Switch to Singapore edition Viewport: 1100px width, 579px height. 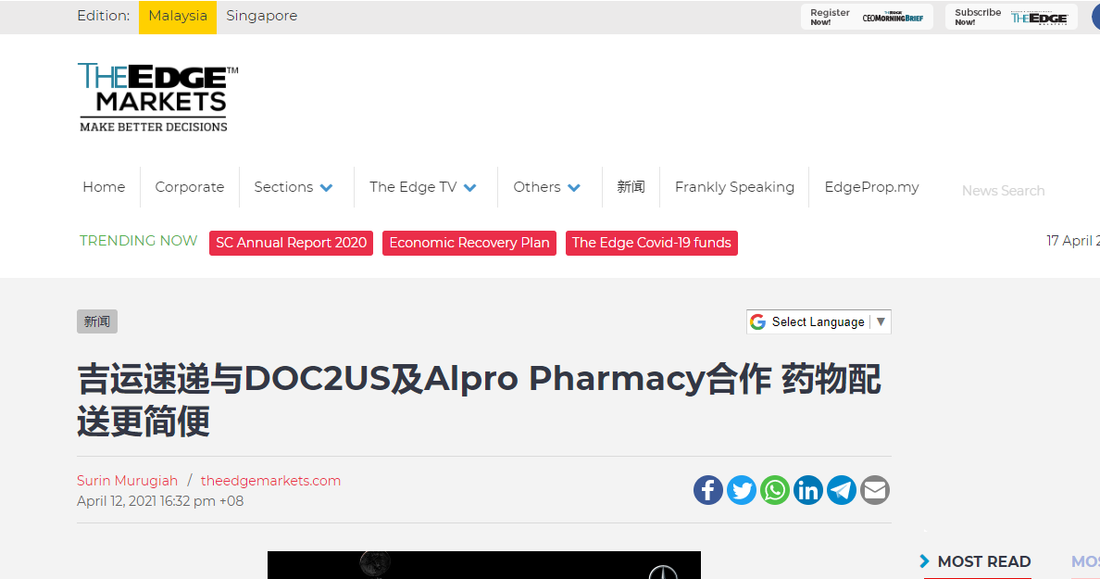262,16
